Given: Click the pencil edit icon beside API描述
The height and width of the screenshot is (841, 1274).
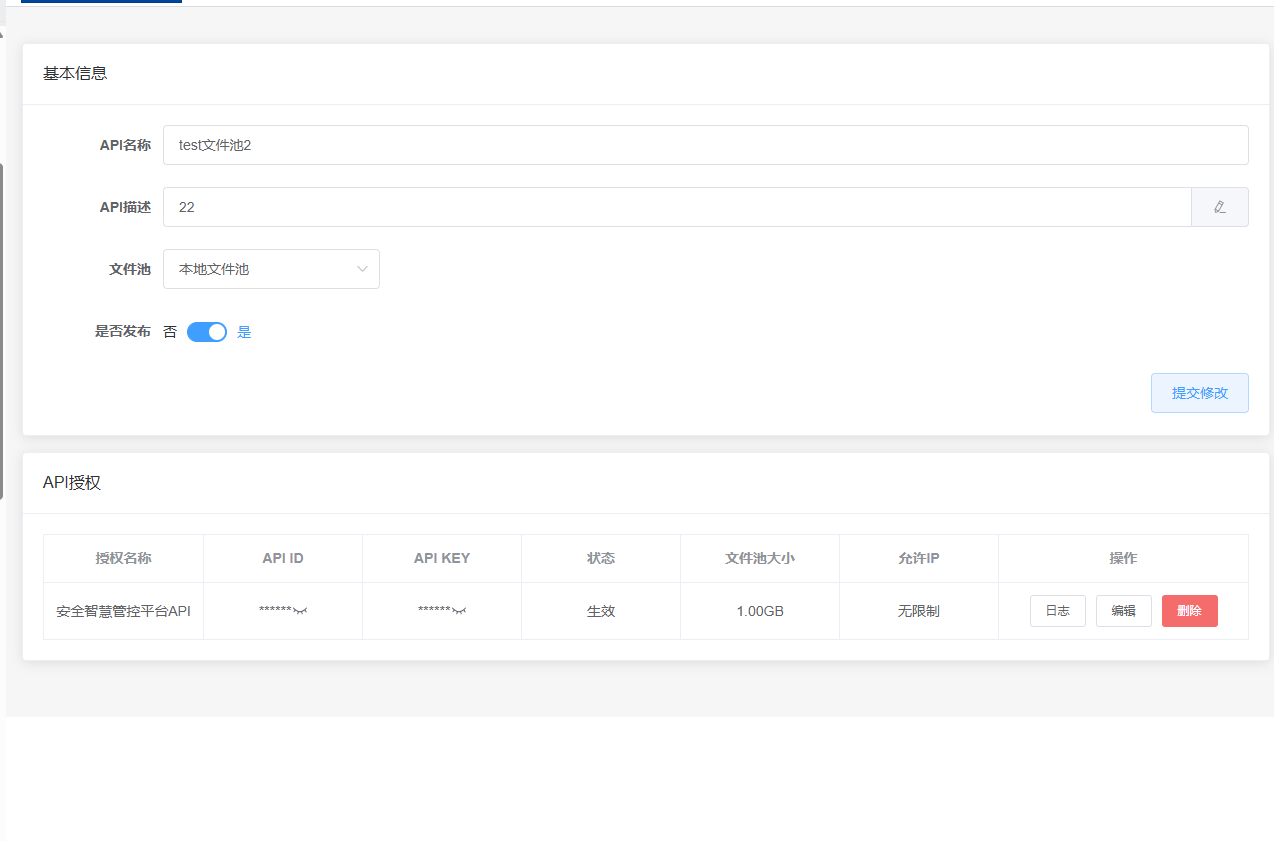Looking at the screenshot, I should [1219, 207].
